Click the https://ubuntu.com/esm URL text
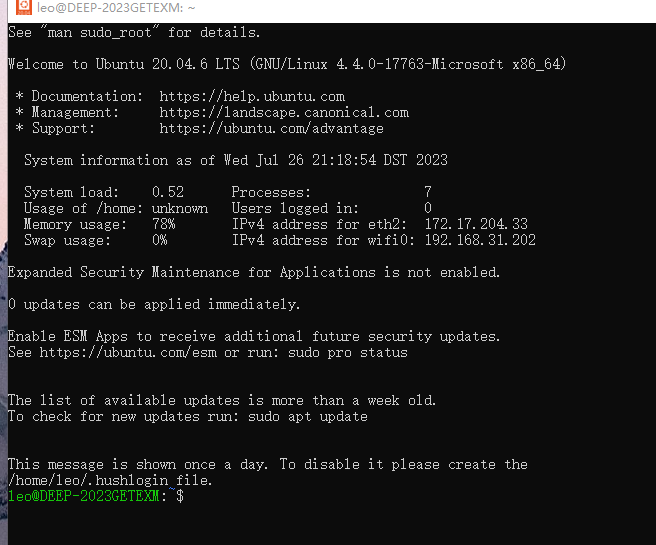Screen dimensions: 656x545 pos(128,353)
